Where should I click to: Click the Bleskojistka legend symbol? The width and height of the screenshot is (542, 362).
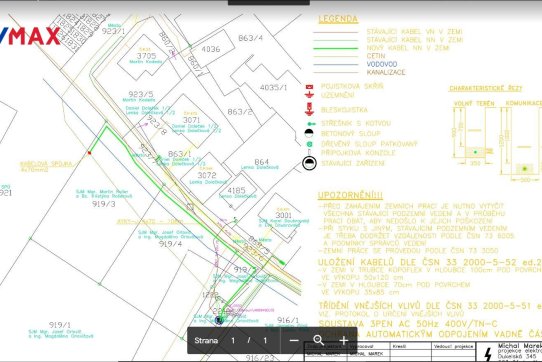click(x=309, y=109)
